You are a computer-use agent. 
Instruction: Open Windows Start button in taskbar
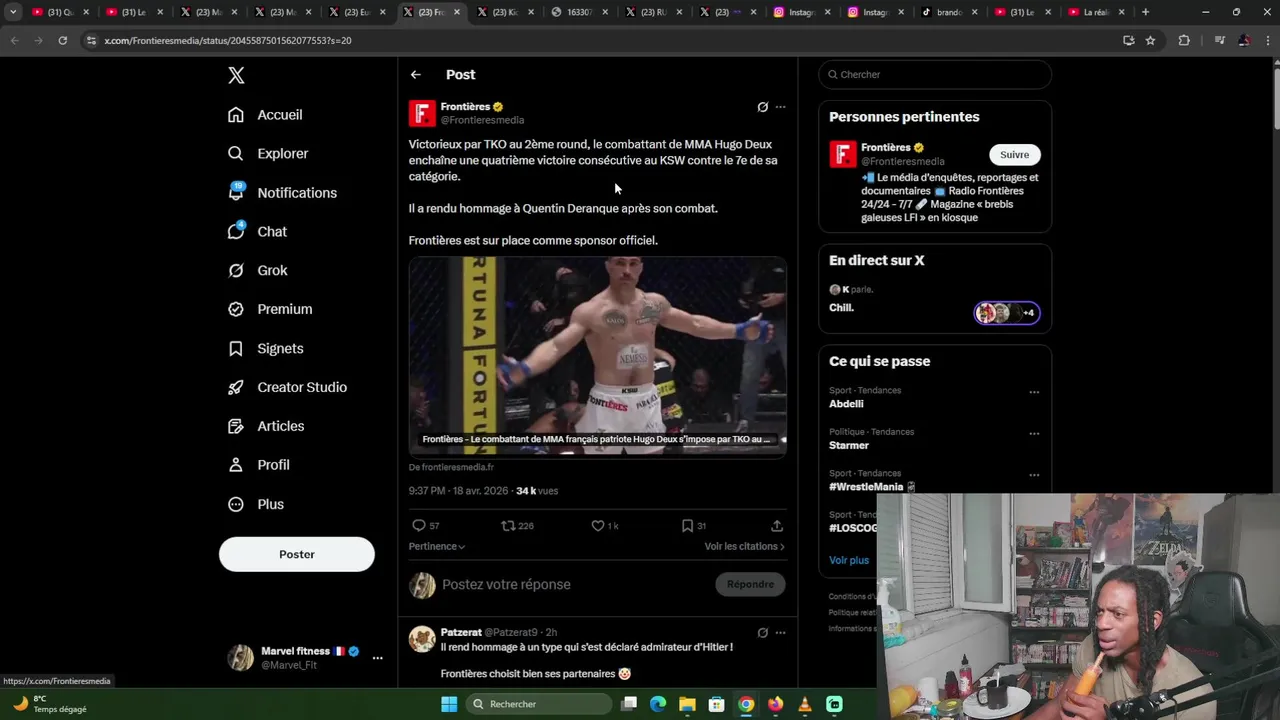pos(449,704)
